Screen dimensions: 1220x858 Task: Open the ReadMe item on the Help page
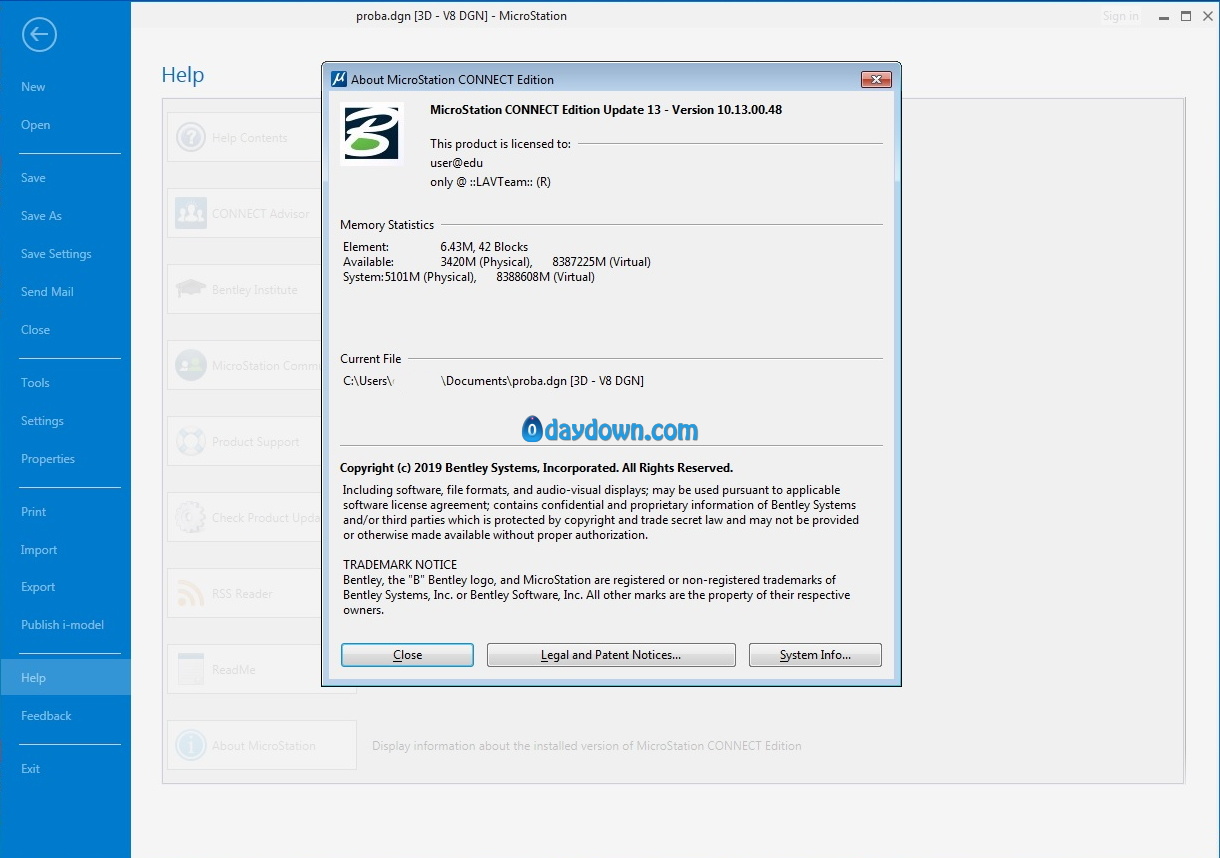coord(243,670)
